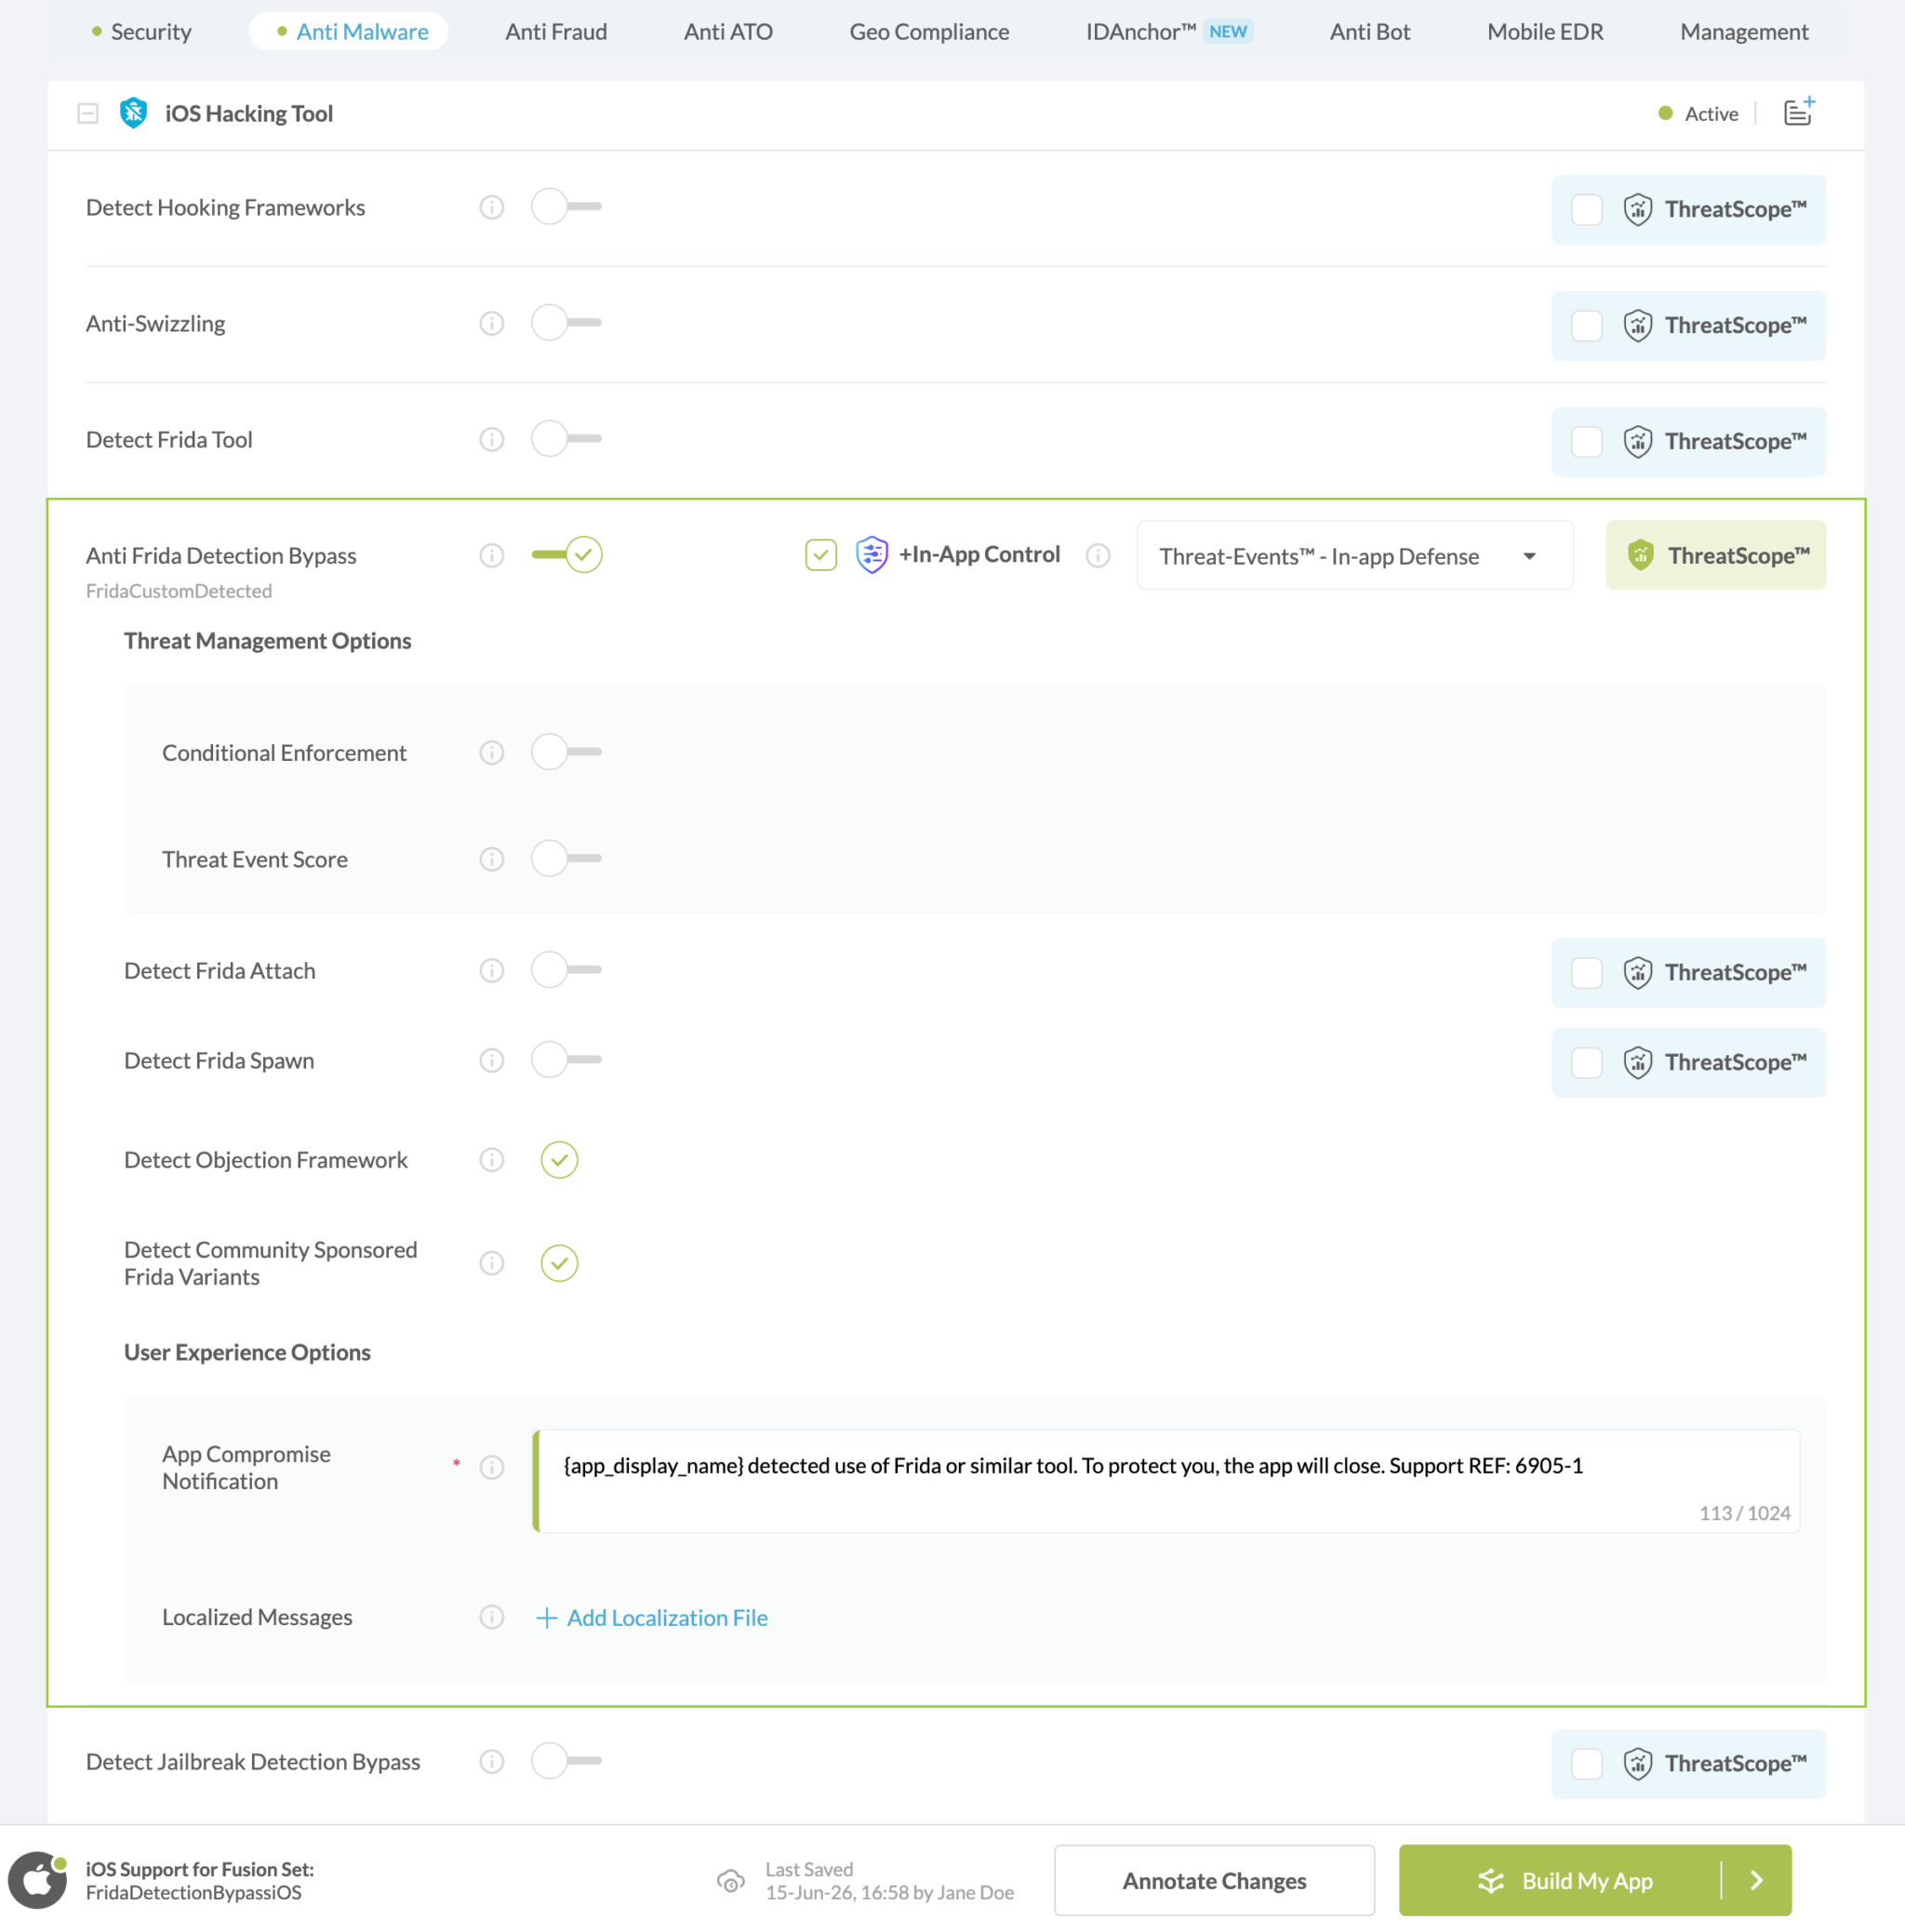Viewport: 1905px width, 1932px height.
Task: Open info icon for Detect Frida Spawn
Action: 491,1060
